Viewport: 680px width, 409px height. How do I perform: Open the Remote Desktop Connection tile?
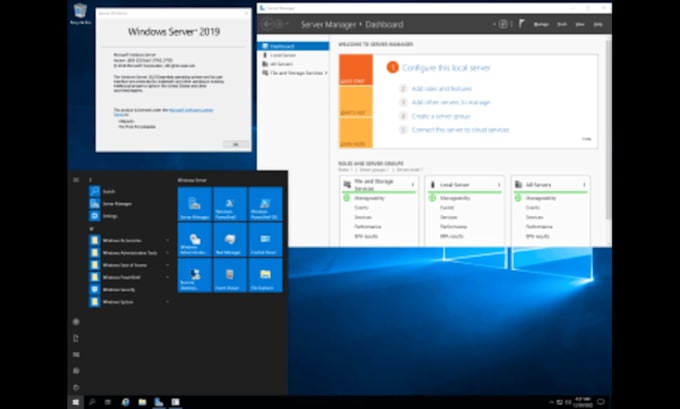pyautogui.click(x=195, y=275)
